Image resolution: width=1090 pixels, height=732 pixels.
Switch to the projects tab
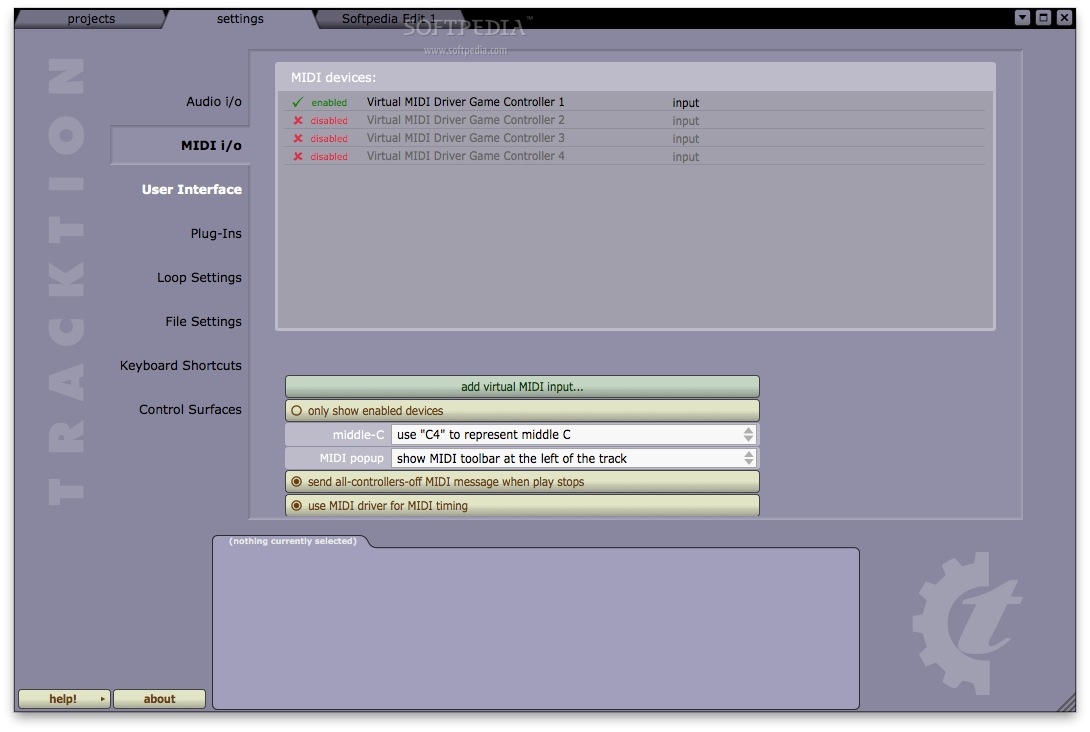[91, 19]
